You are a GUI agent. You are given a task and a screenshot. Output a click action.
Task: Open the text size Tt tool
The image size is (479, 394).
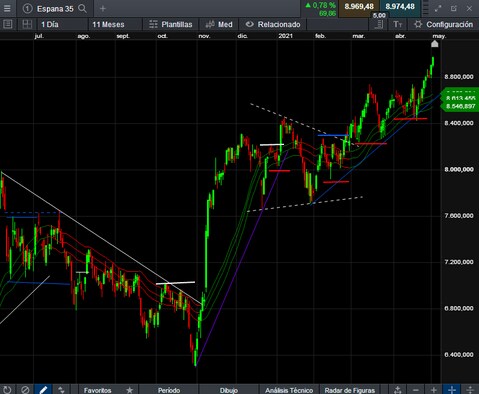tap(398, 24)
